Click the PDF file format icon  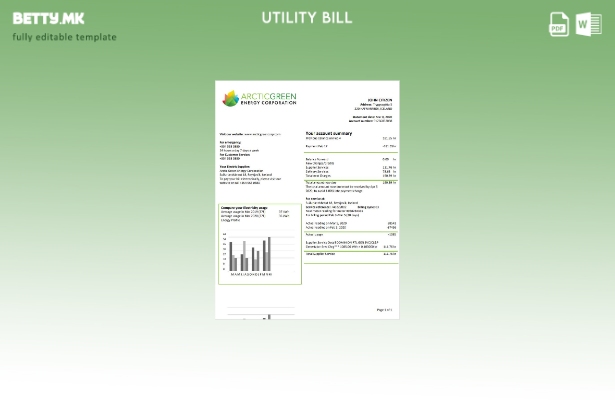click(559, 24)
